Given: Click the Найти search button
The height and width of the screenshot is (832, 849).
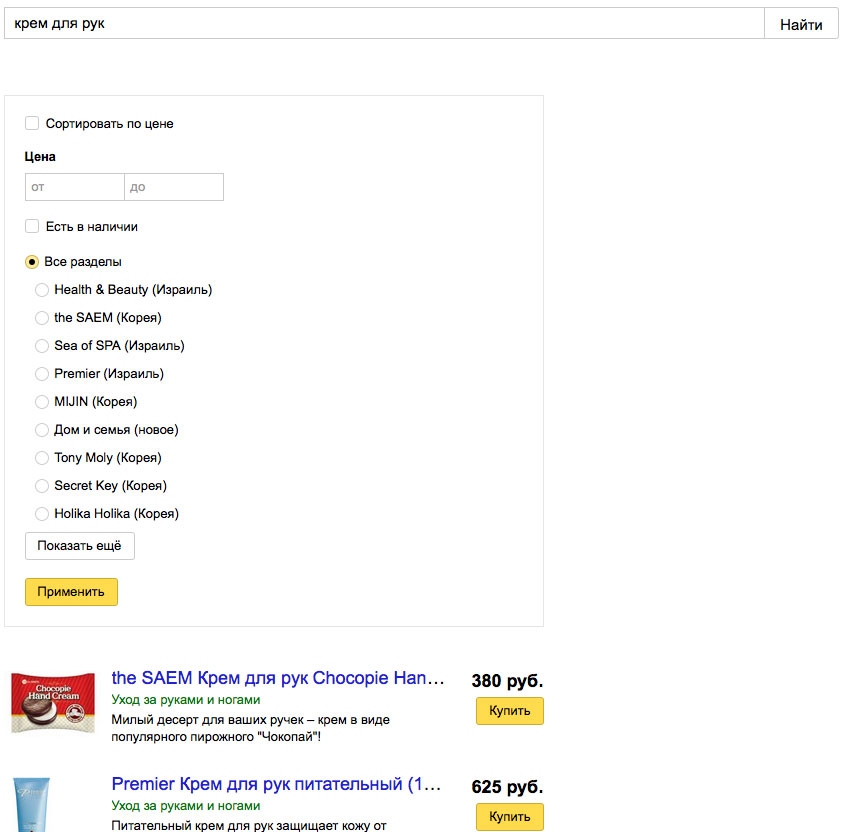Looking at the screenshot, I should coord(801,24).
